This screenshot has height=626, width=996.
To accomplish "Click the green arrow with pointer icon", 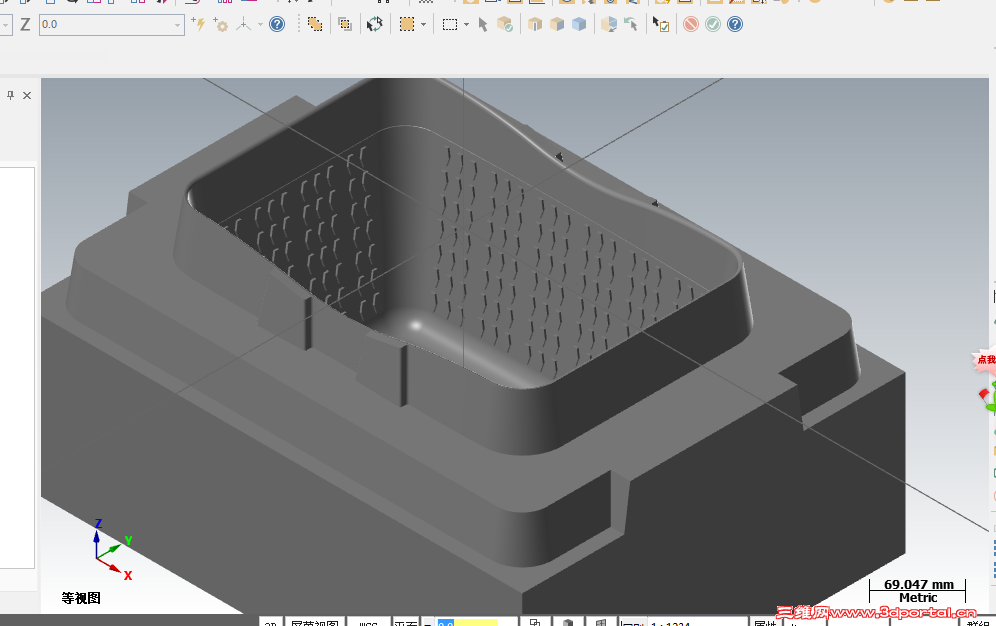I will [x=631, y=24].
